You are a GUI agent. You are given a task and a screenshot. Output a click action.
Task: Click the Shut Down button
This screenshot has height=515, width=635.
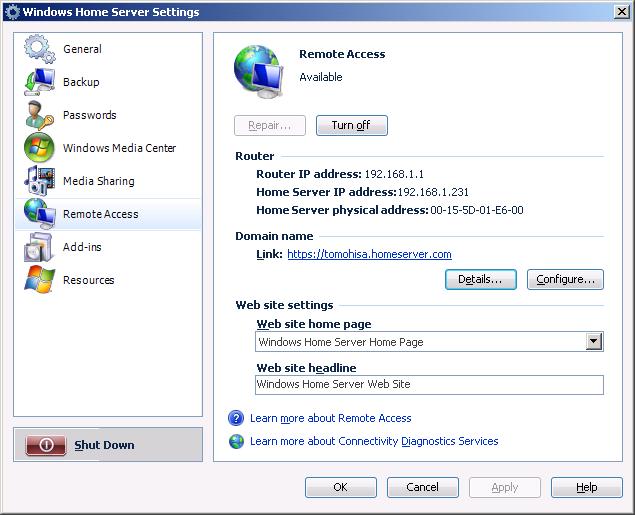[108, 445]
